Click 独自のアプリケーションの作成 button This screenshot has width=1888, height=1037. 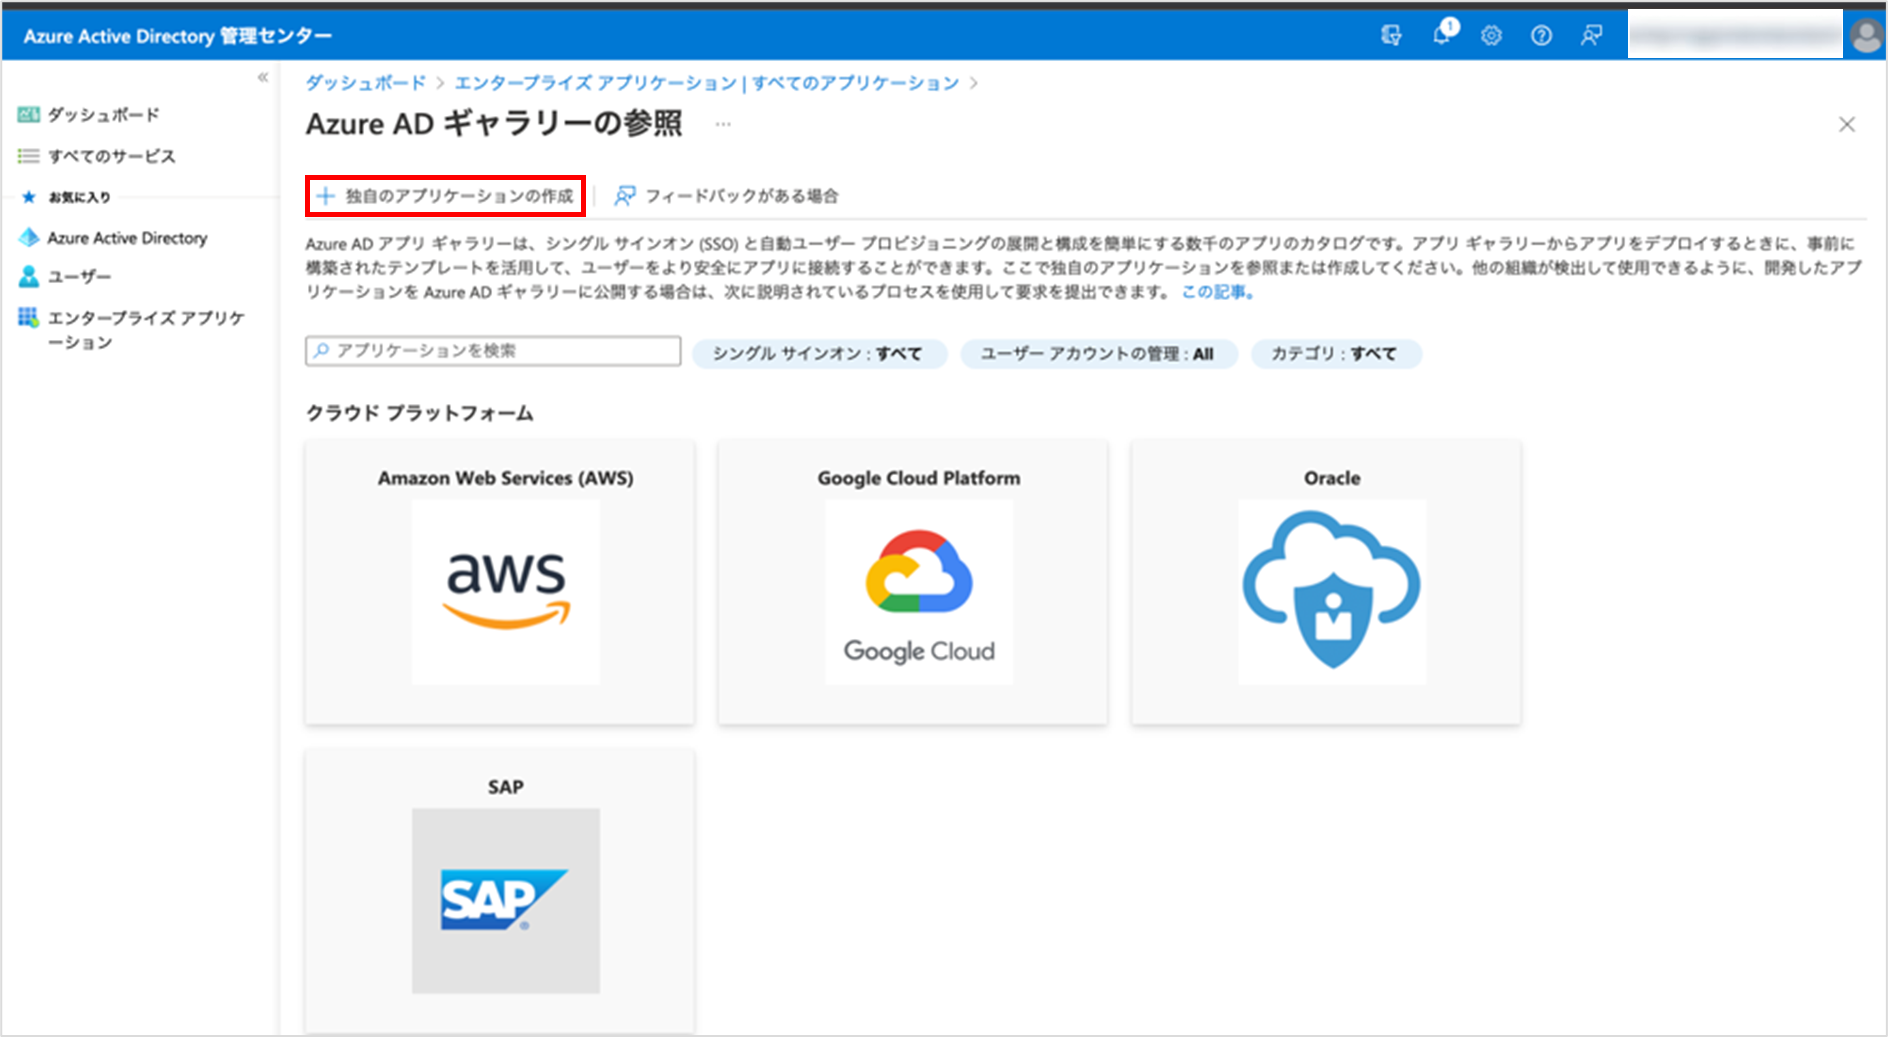coord(445,196)
